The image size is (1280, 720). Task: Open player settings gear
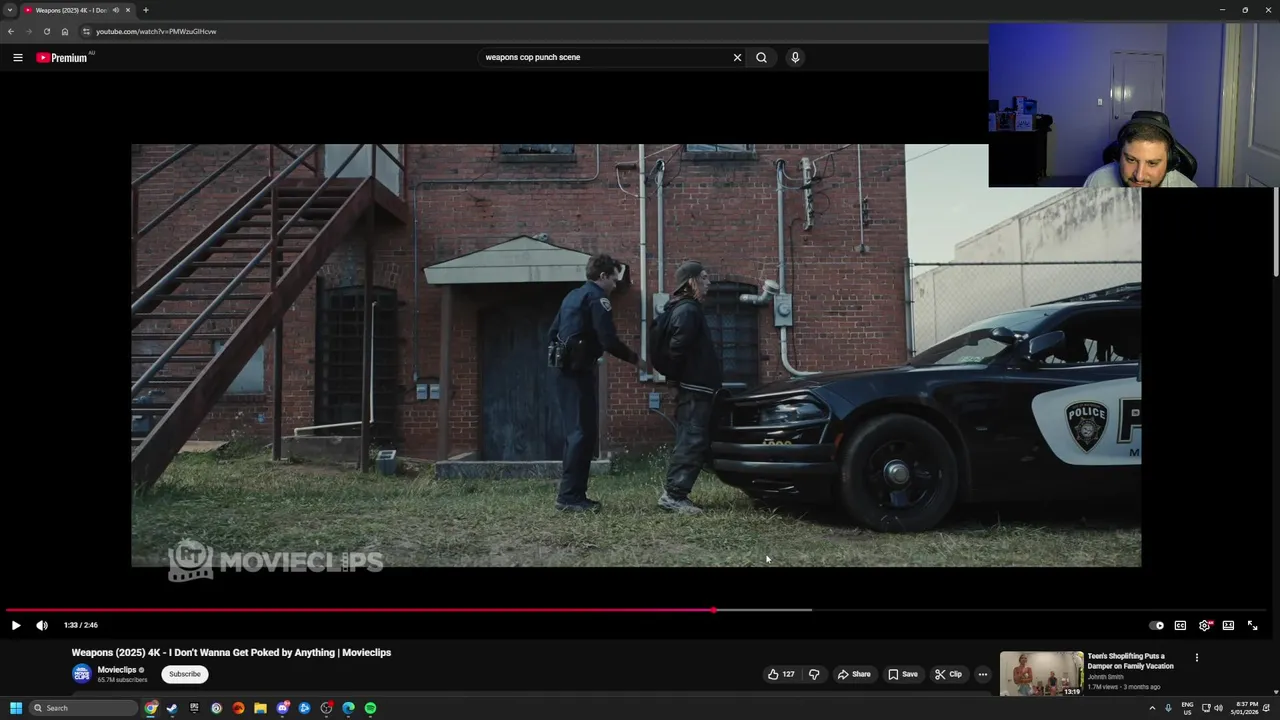[x=1204, y=625]
